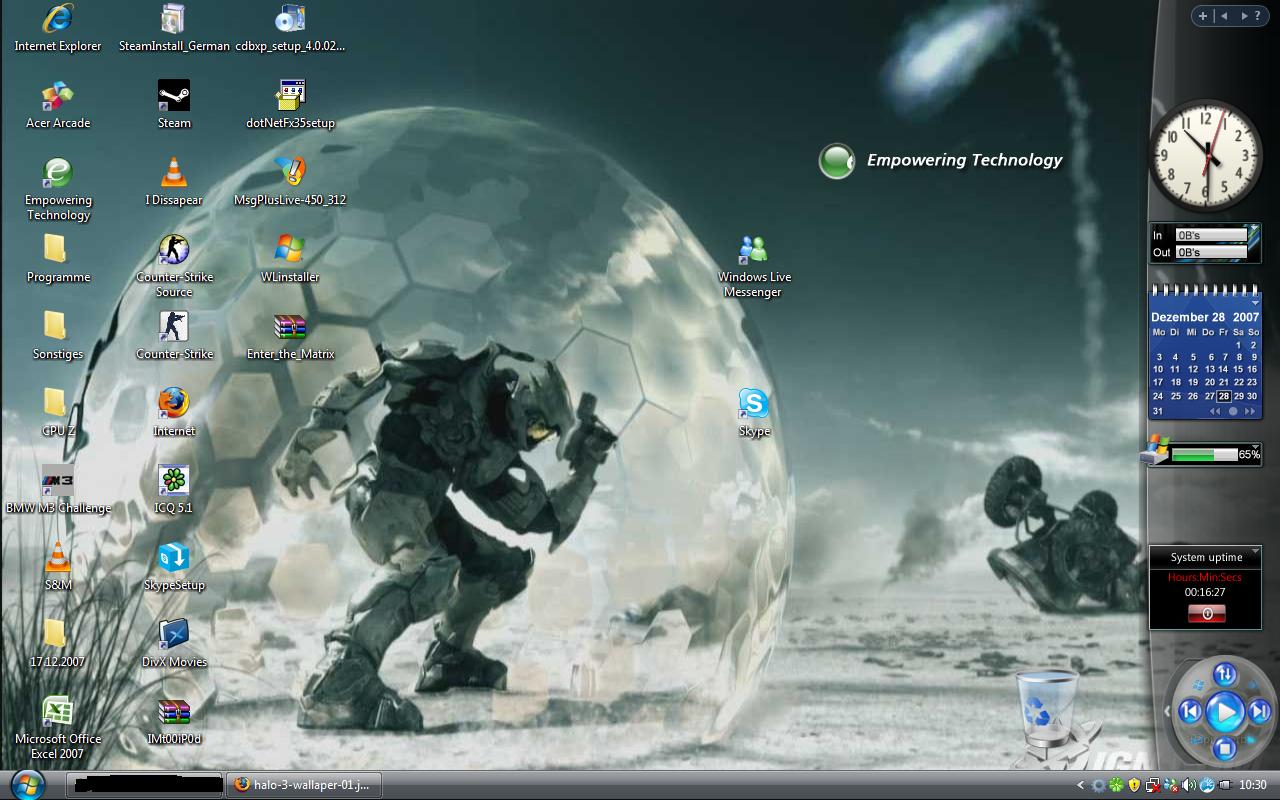Open the memory meter gadget dropdown arrow
The height and width of the screenshot is (800, 1280).
coord(1255,447)
